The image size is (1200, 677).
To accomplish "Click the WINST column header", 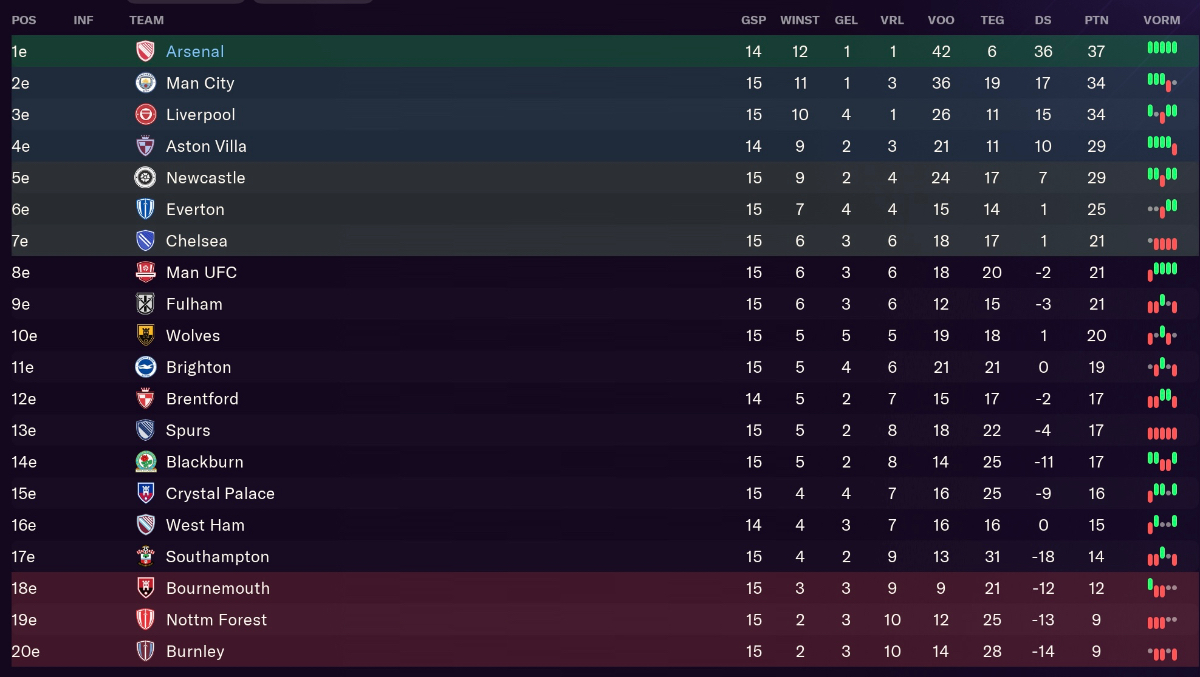I will click(800, 20).
